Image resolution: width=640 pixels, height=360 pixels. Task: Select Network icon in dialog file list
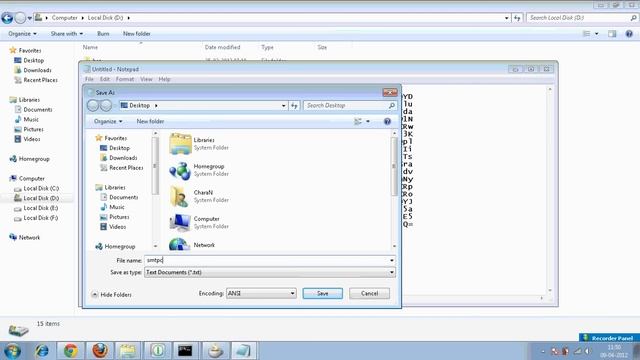click(x=180, y=244)
